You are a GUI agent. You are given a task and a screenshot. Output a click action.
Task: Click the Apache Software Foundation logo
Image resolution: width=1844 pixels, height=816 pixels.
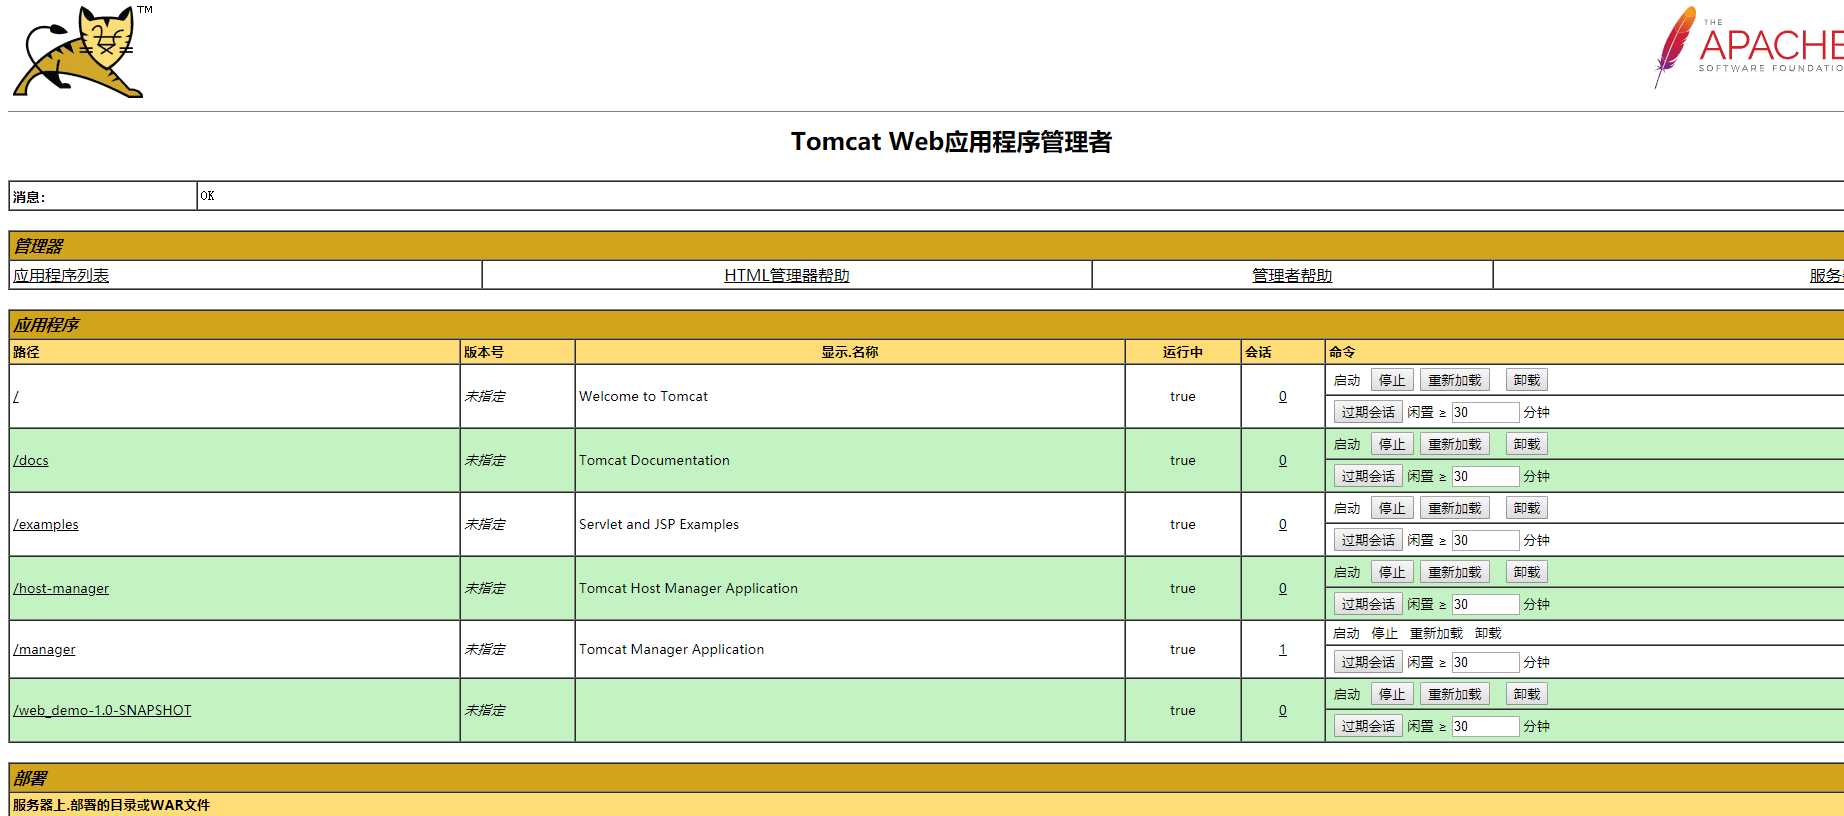1748,47
